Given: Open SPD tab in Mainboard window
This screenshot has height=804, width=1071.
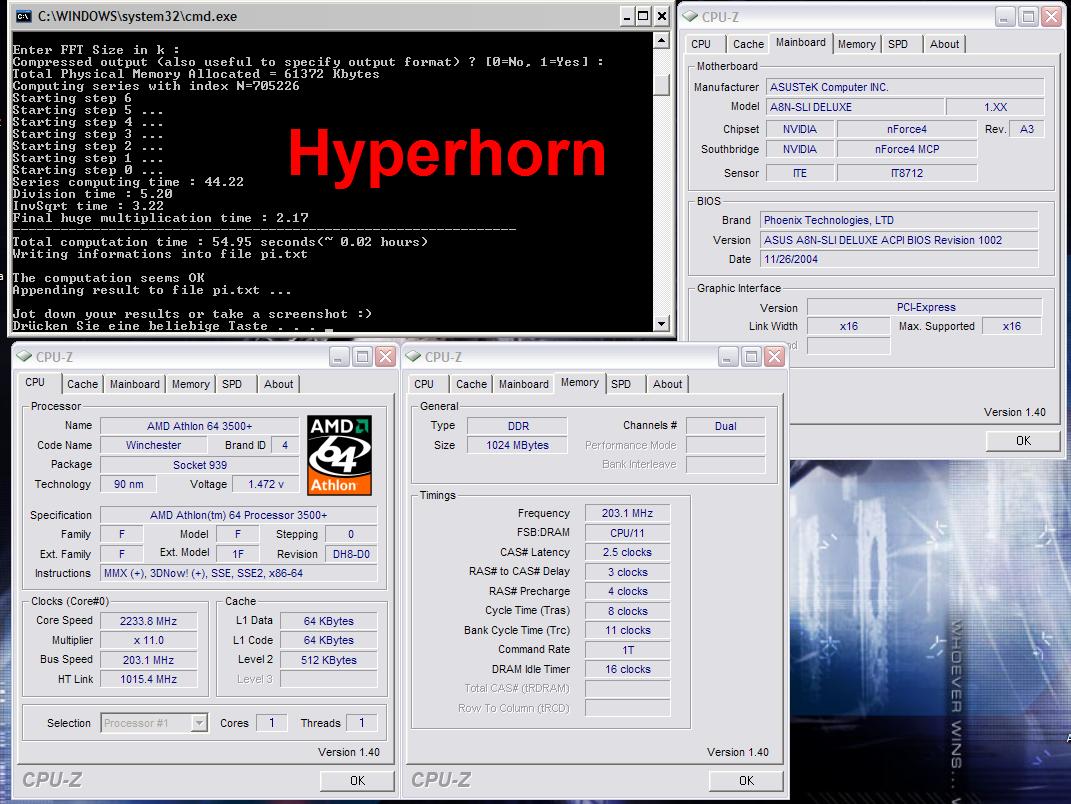Looking at the screenshot, I should pos(898,44).
